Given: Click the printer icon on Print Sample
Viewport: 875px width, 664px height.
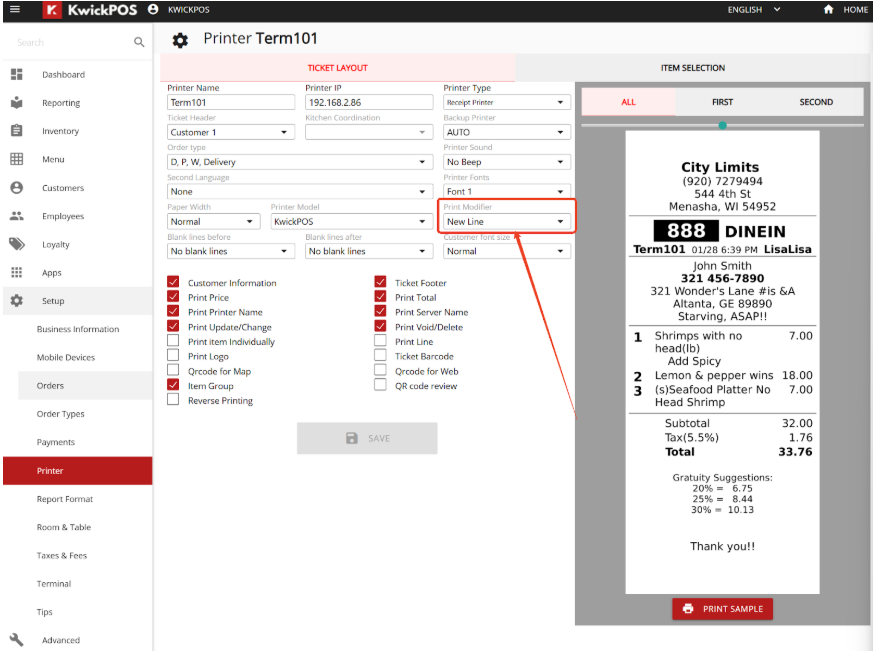Looking at the screenshot, I should pos(688,609).
